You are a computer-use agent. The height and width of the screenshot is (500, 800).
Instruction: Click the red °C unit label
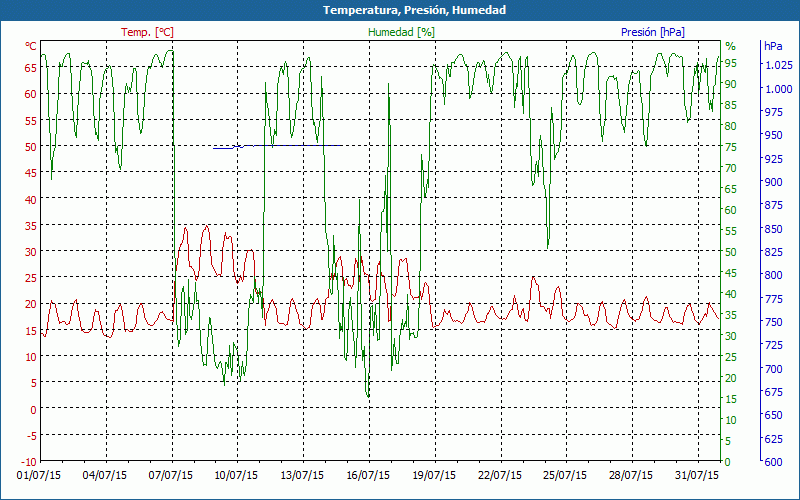coord(31,46)
